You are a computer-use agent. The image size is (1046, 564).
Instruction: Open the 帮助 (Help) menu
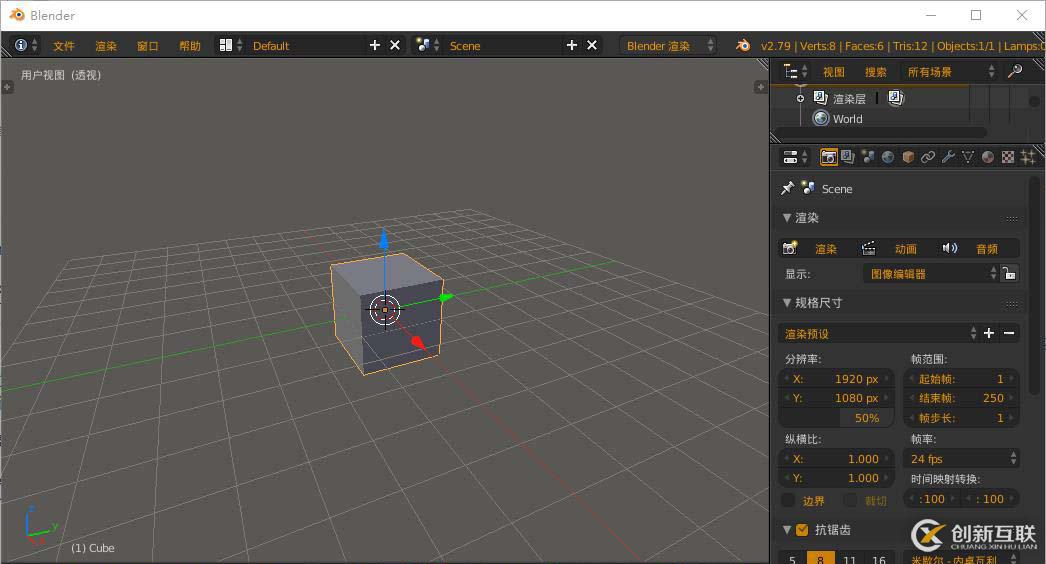(189, 46)
